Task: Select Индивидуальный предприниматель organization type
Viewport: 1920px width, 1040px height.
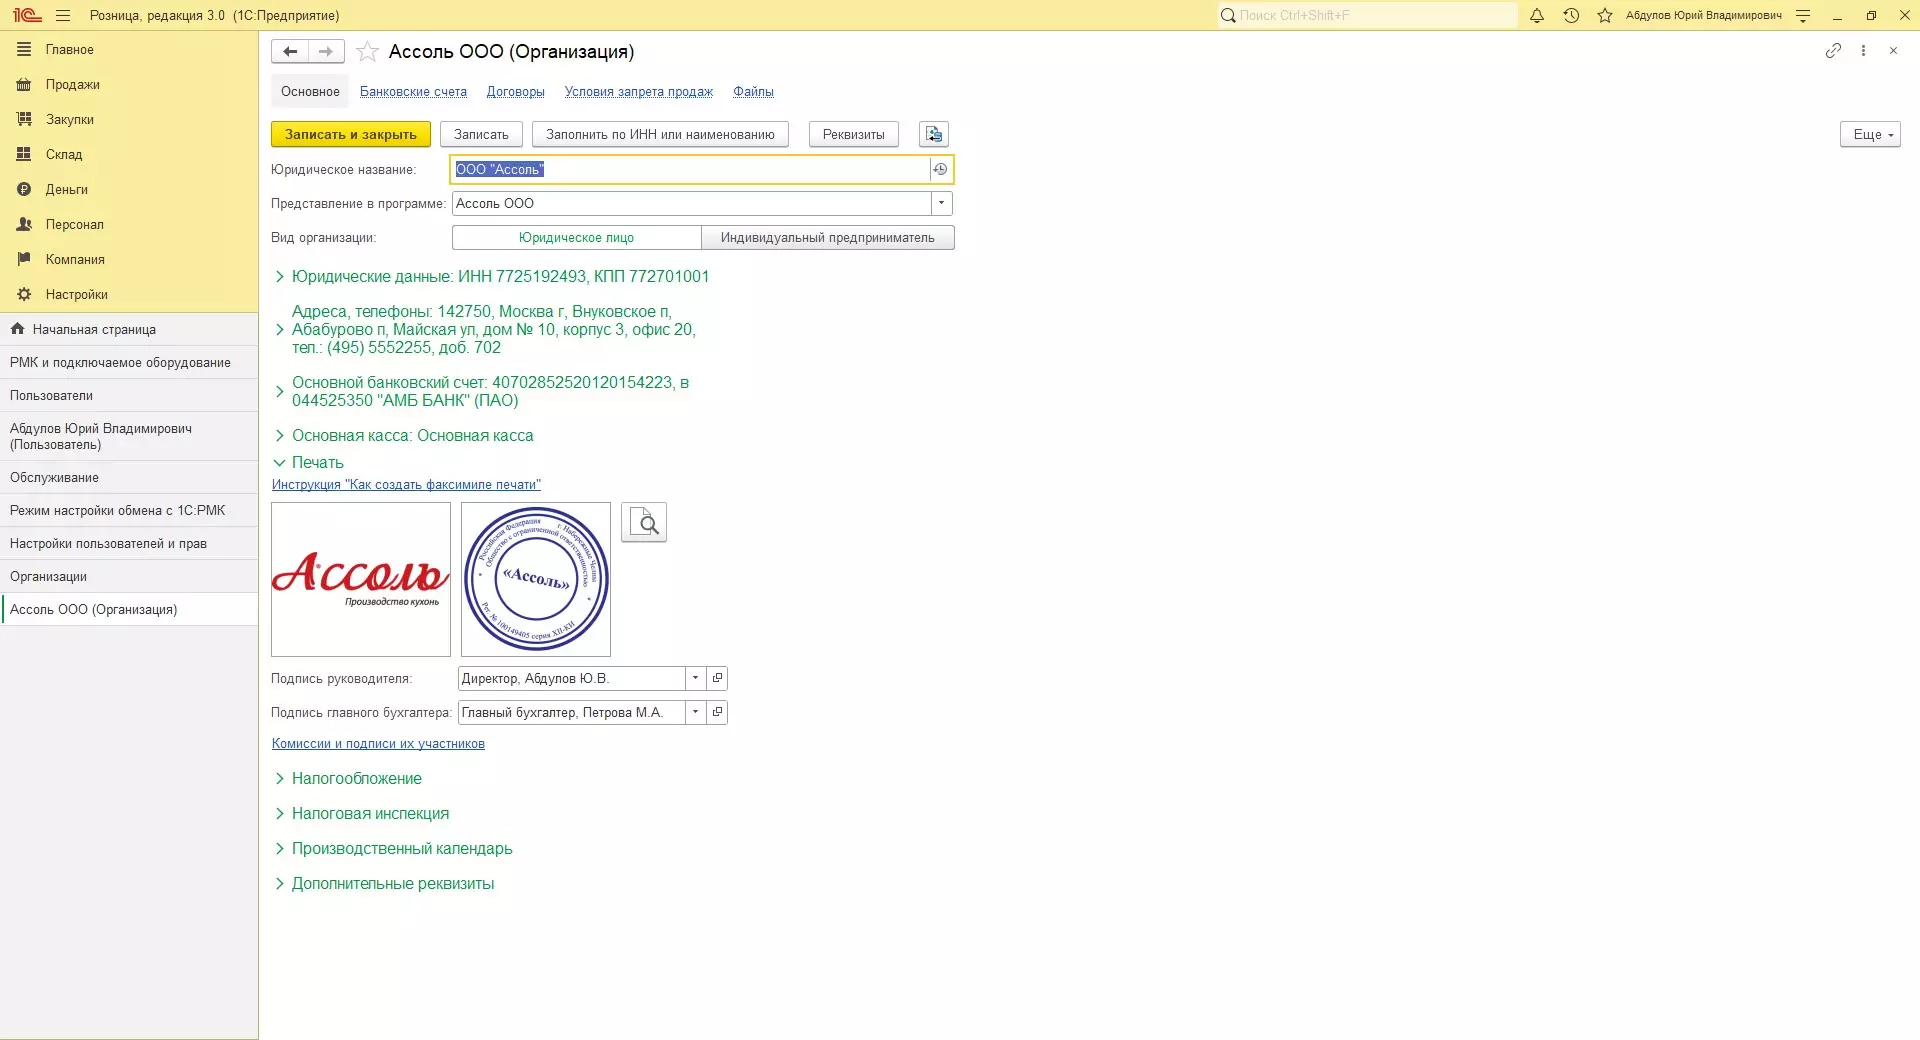Action: pos(828,237)
